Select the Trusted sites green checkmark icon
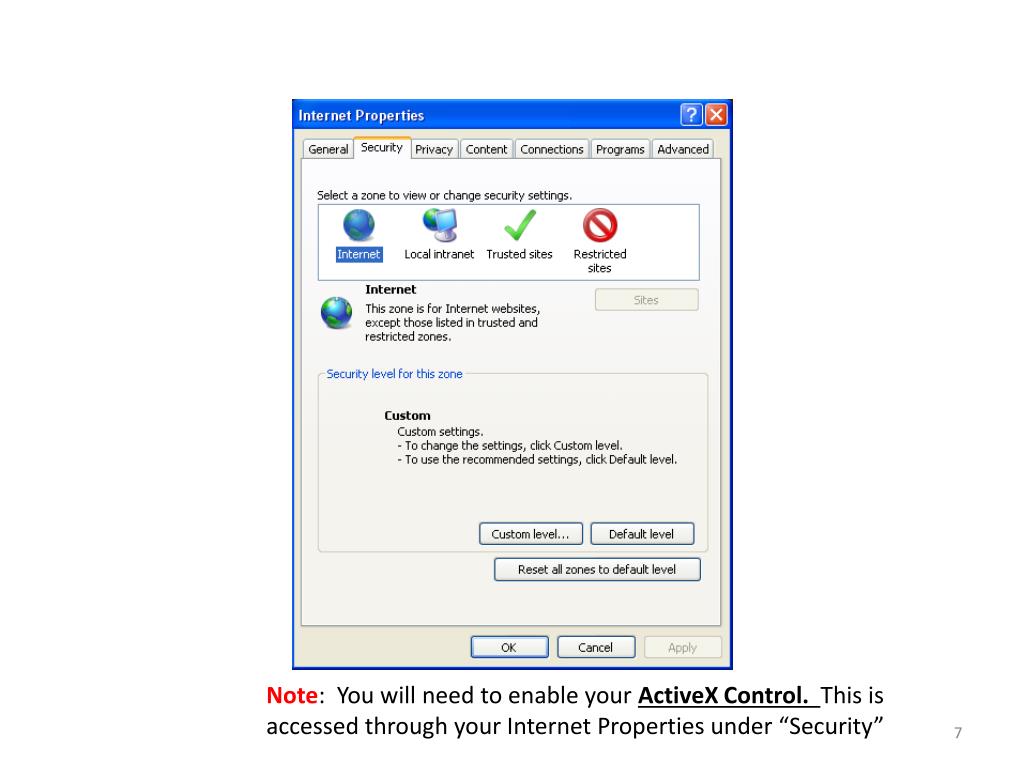Screen dimensions: 1024x768 click(x=520, y=225)
